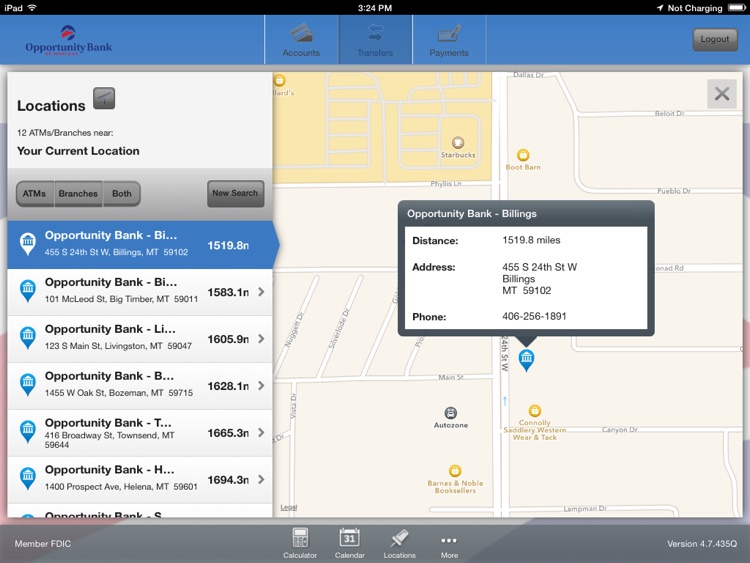Click the 3:24 PM clock
750x563 pixels.
click(375, 8)
